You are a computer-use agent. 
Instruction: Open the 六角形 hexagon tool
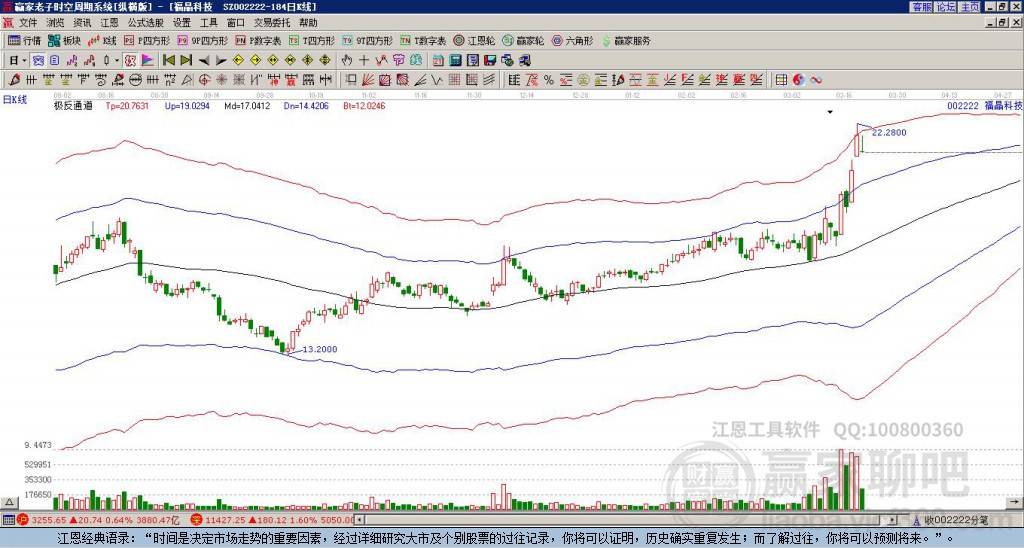pos(573,40)
